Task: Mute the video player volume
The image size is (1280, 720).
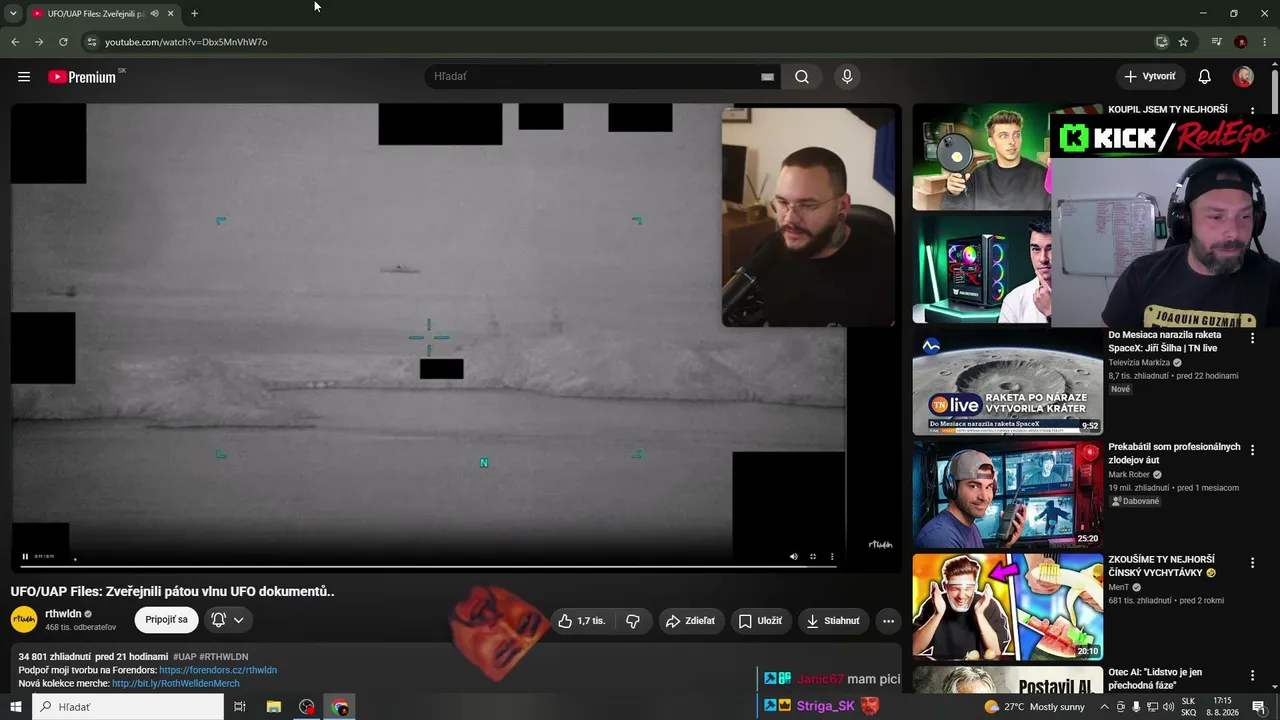Action: click(794, 557)
